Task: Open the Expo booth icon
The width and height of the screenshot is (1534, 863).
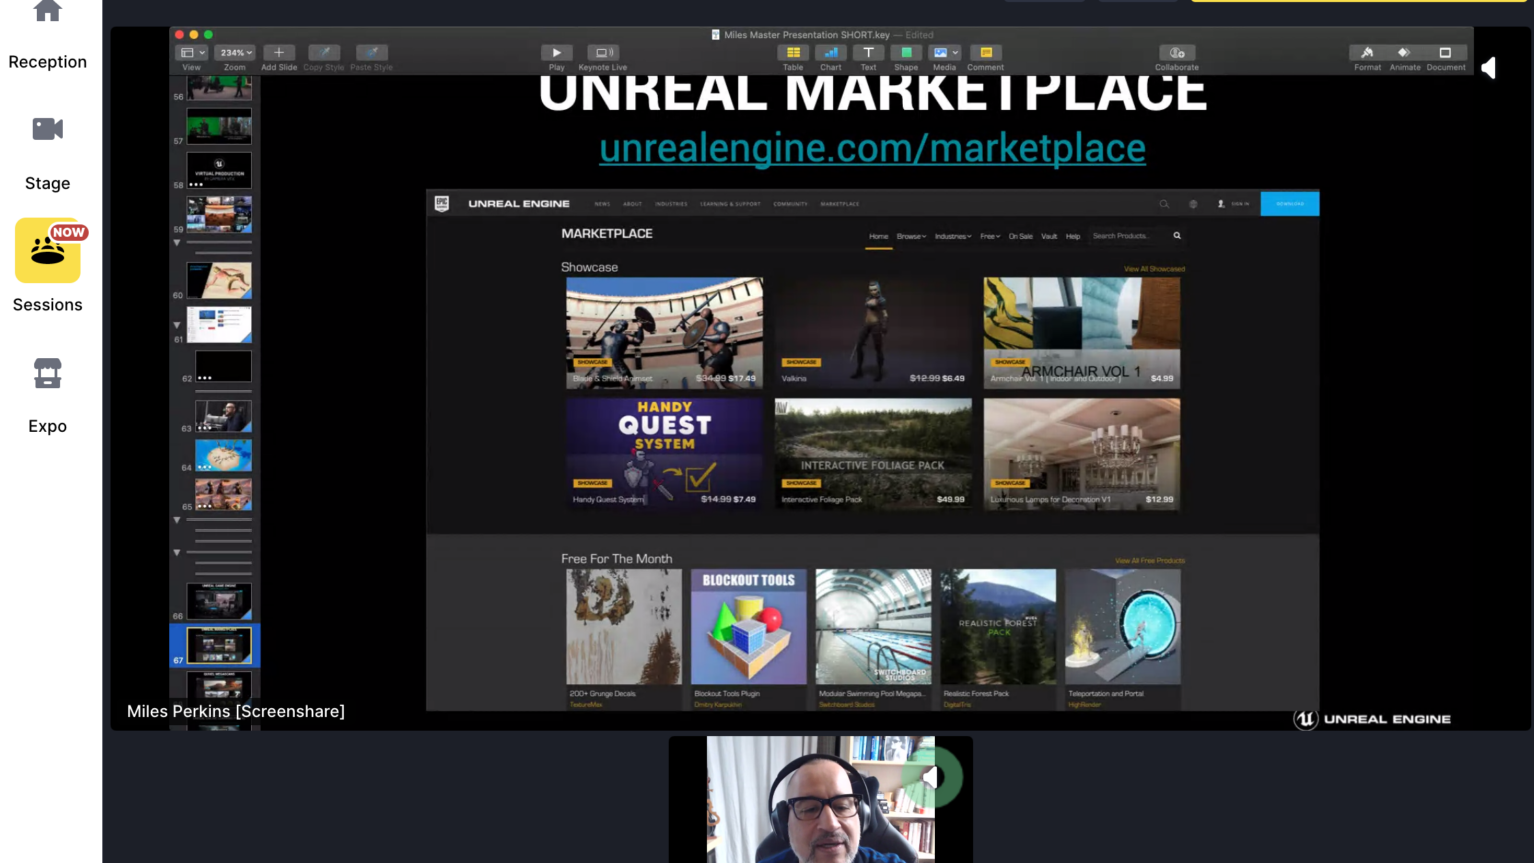Action: pyautogui.click(x=47, y=374)
